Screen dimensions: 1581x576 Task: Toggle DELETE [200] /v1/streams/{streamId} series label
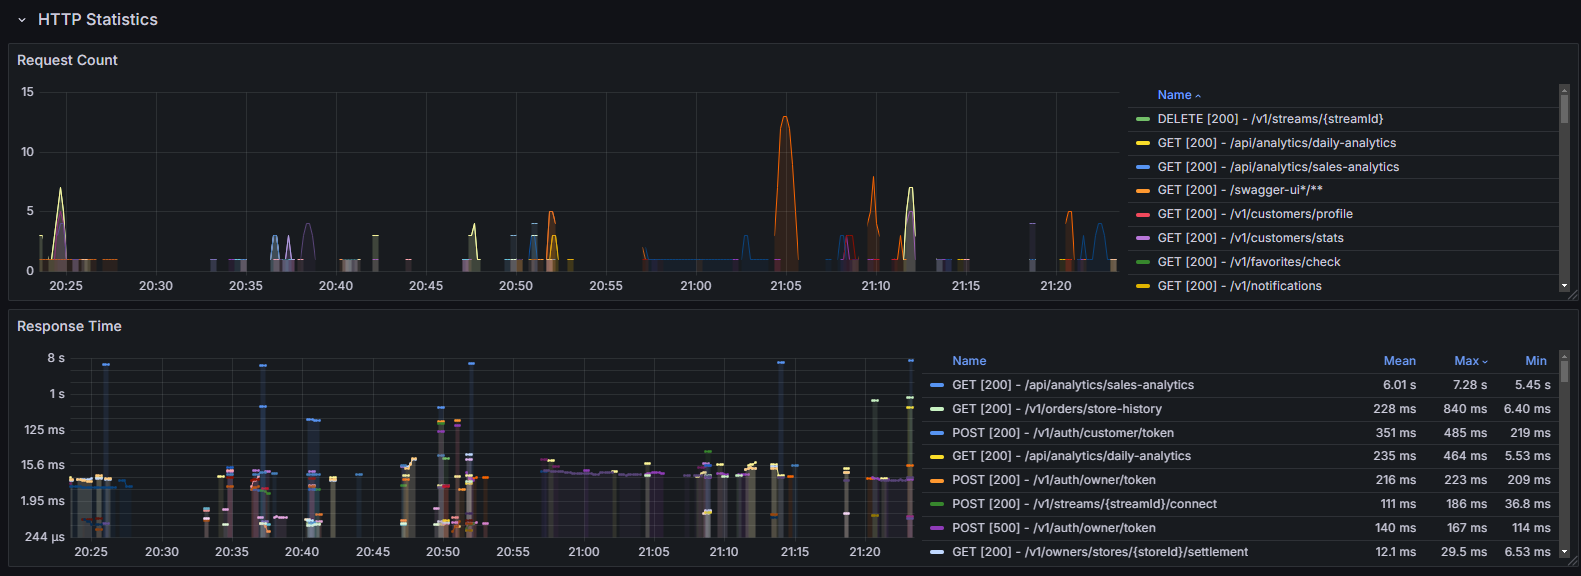pos(1270,119)
